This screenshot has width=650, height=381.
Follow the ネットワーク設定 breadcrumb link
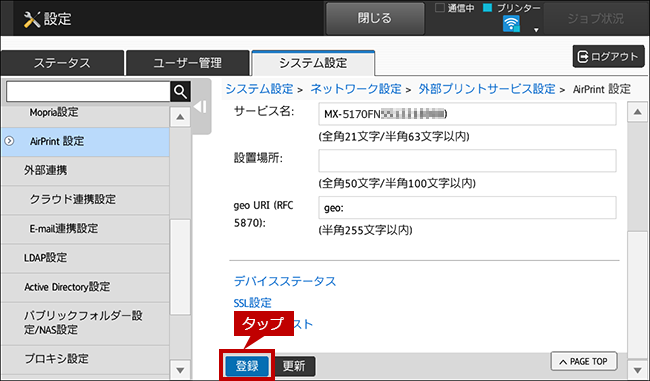point(356,89)
